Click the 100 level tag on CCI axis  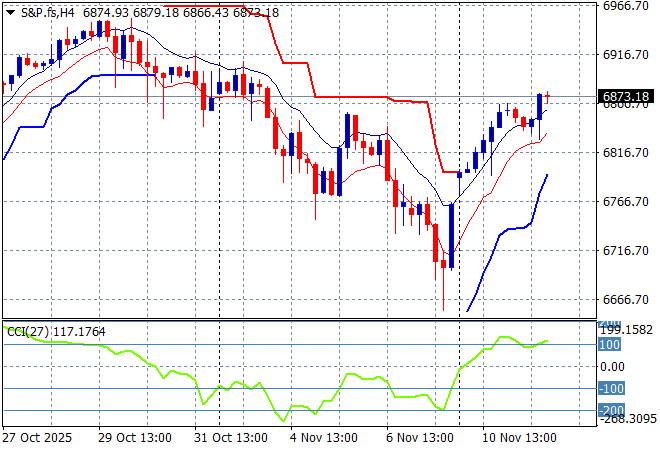[x=610, y=344]
